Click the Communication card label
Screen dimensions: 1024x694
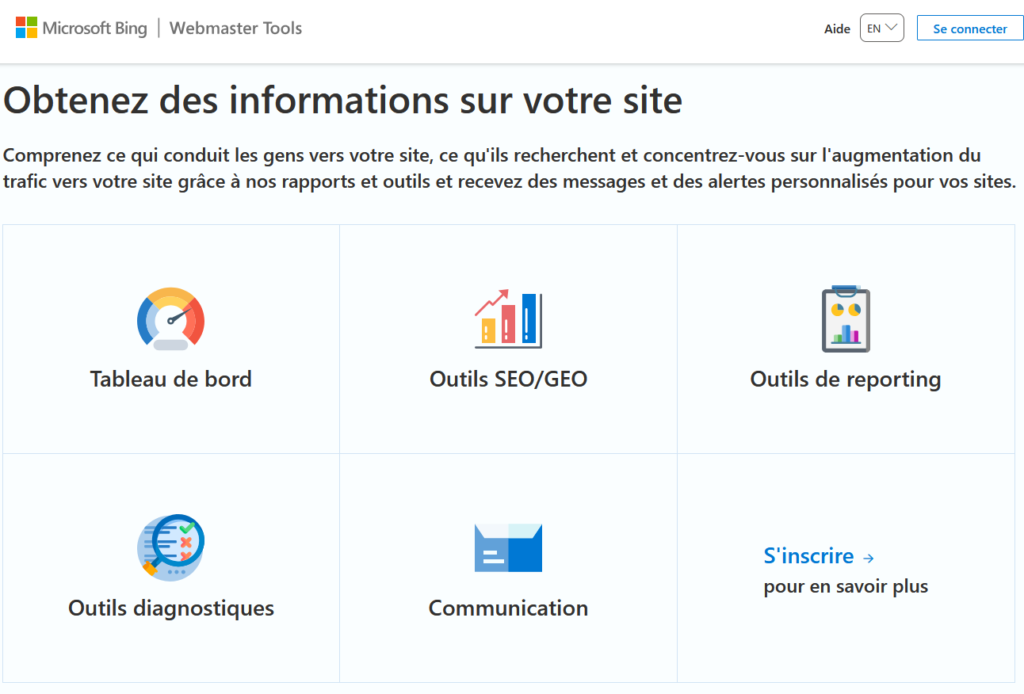pos(508,607)
